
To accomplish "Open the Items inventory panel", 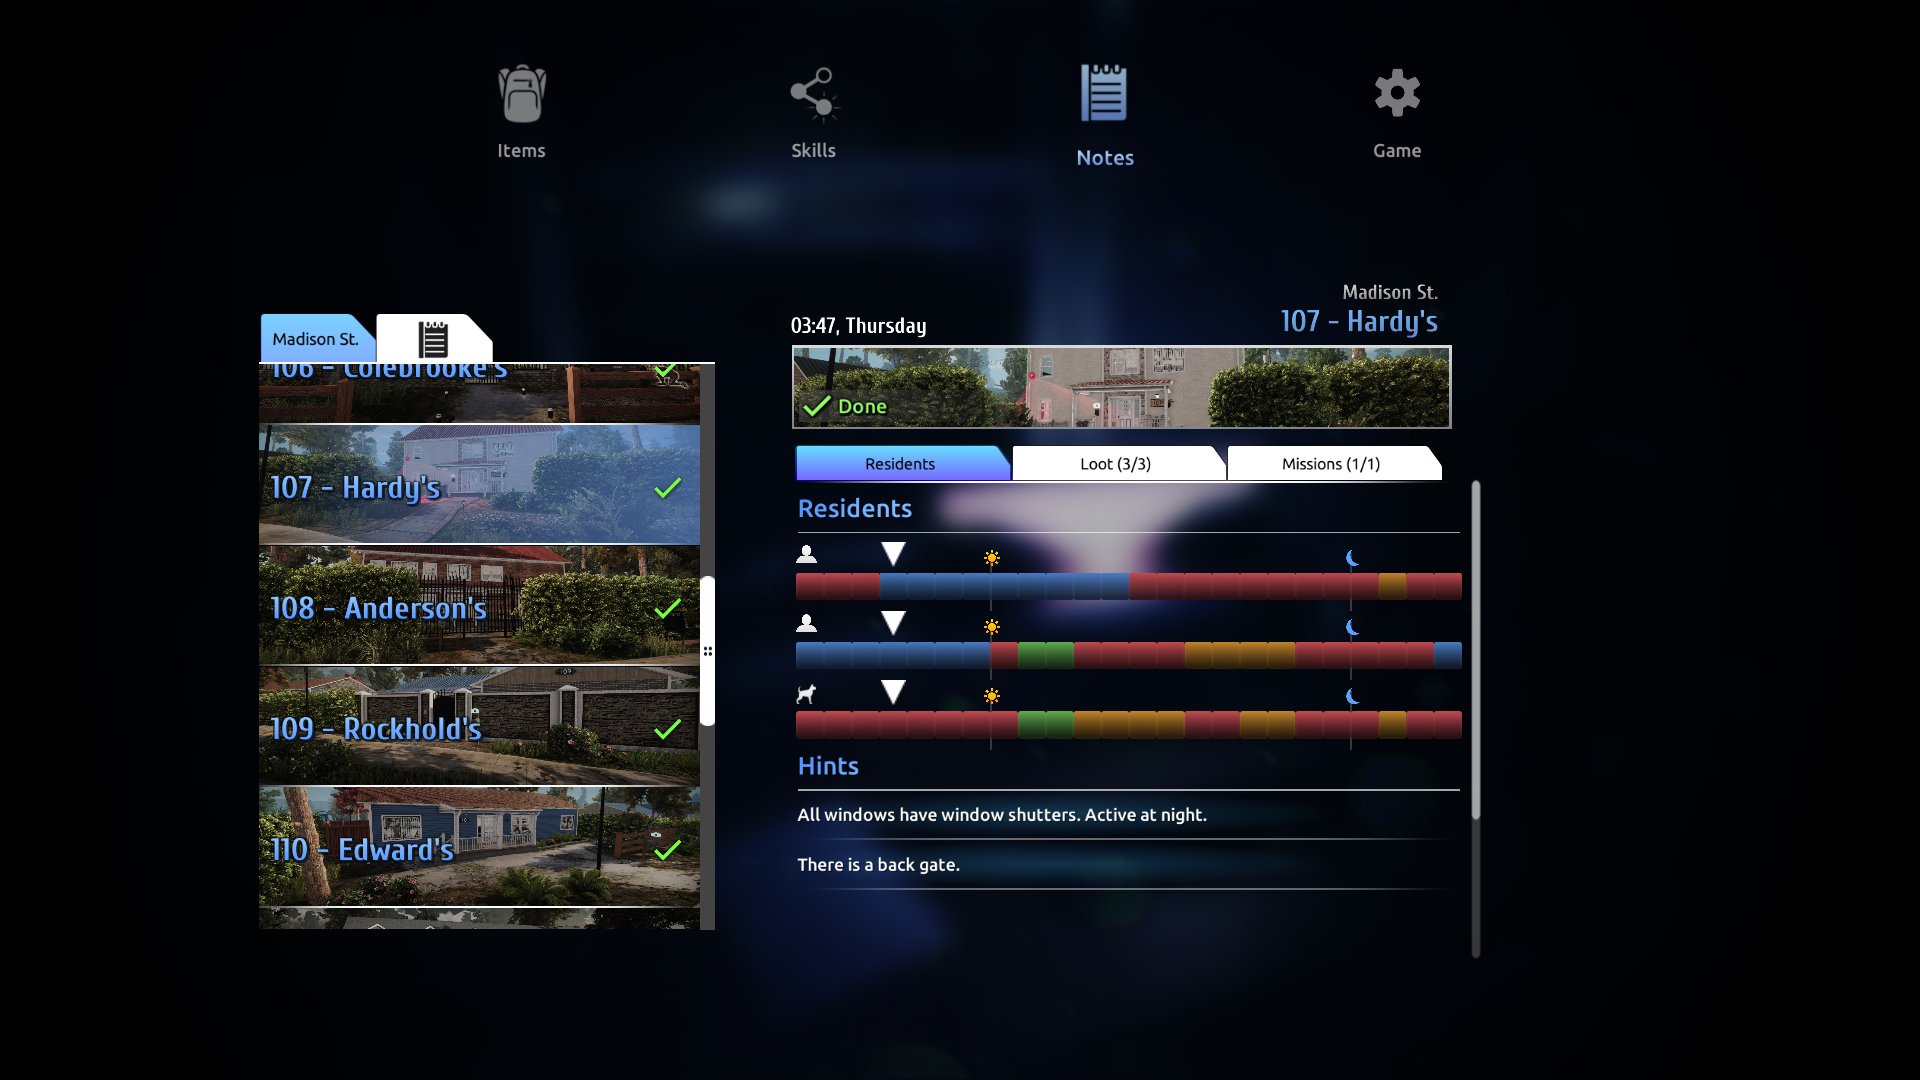I will (x=521, y=112).
